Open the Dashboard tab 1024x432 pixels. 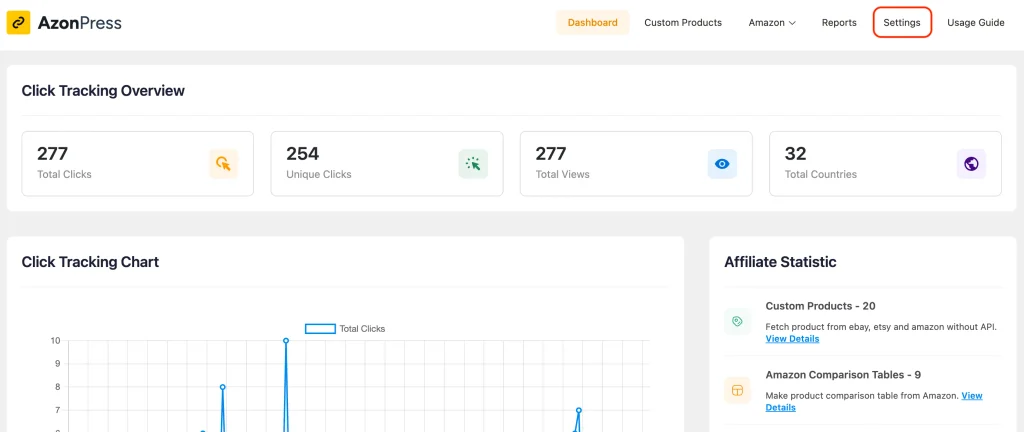(x=592, y=22)
